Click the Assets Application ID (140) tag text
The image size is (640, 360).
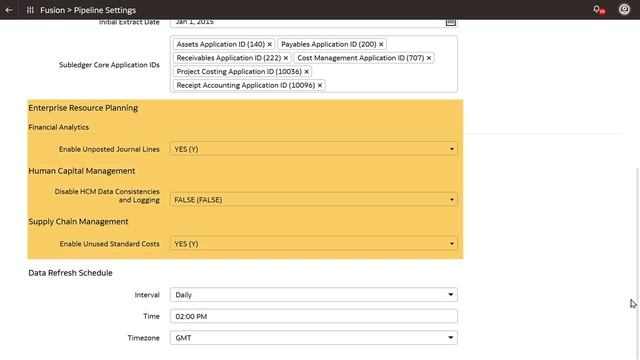coord(220,44)
